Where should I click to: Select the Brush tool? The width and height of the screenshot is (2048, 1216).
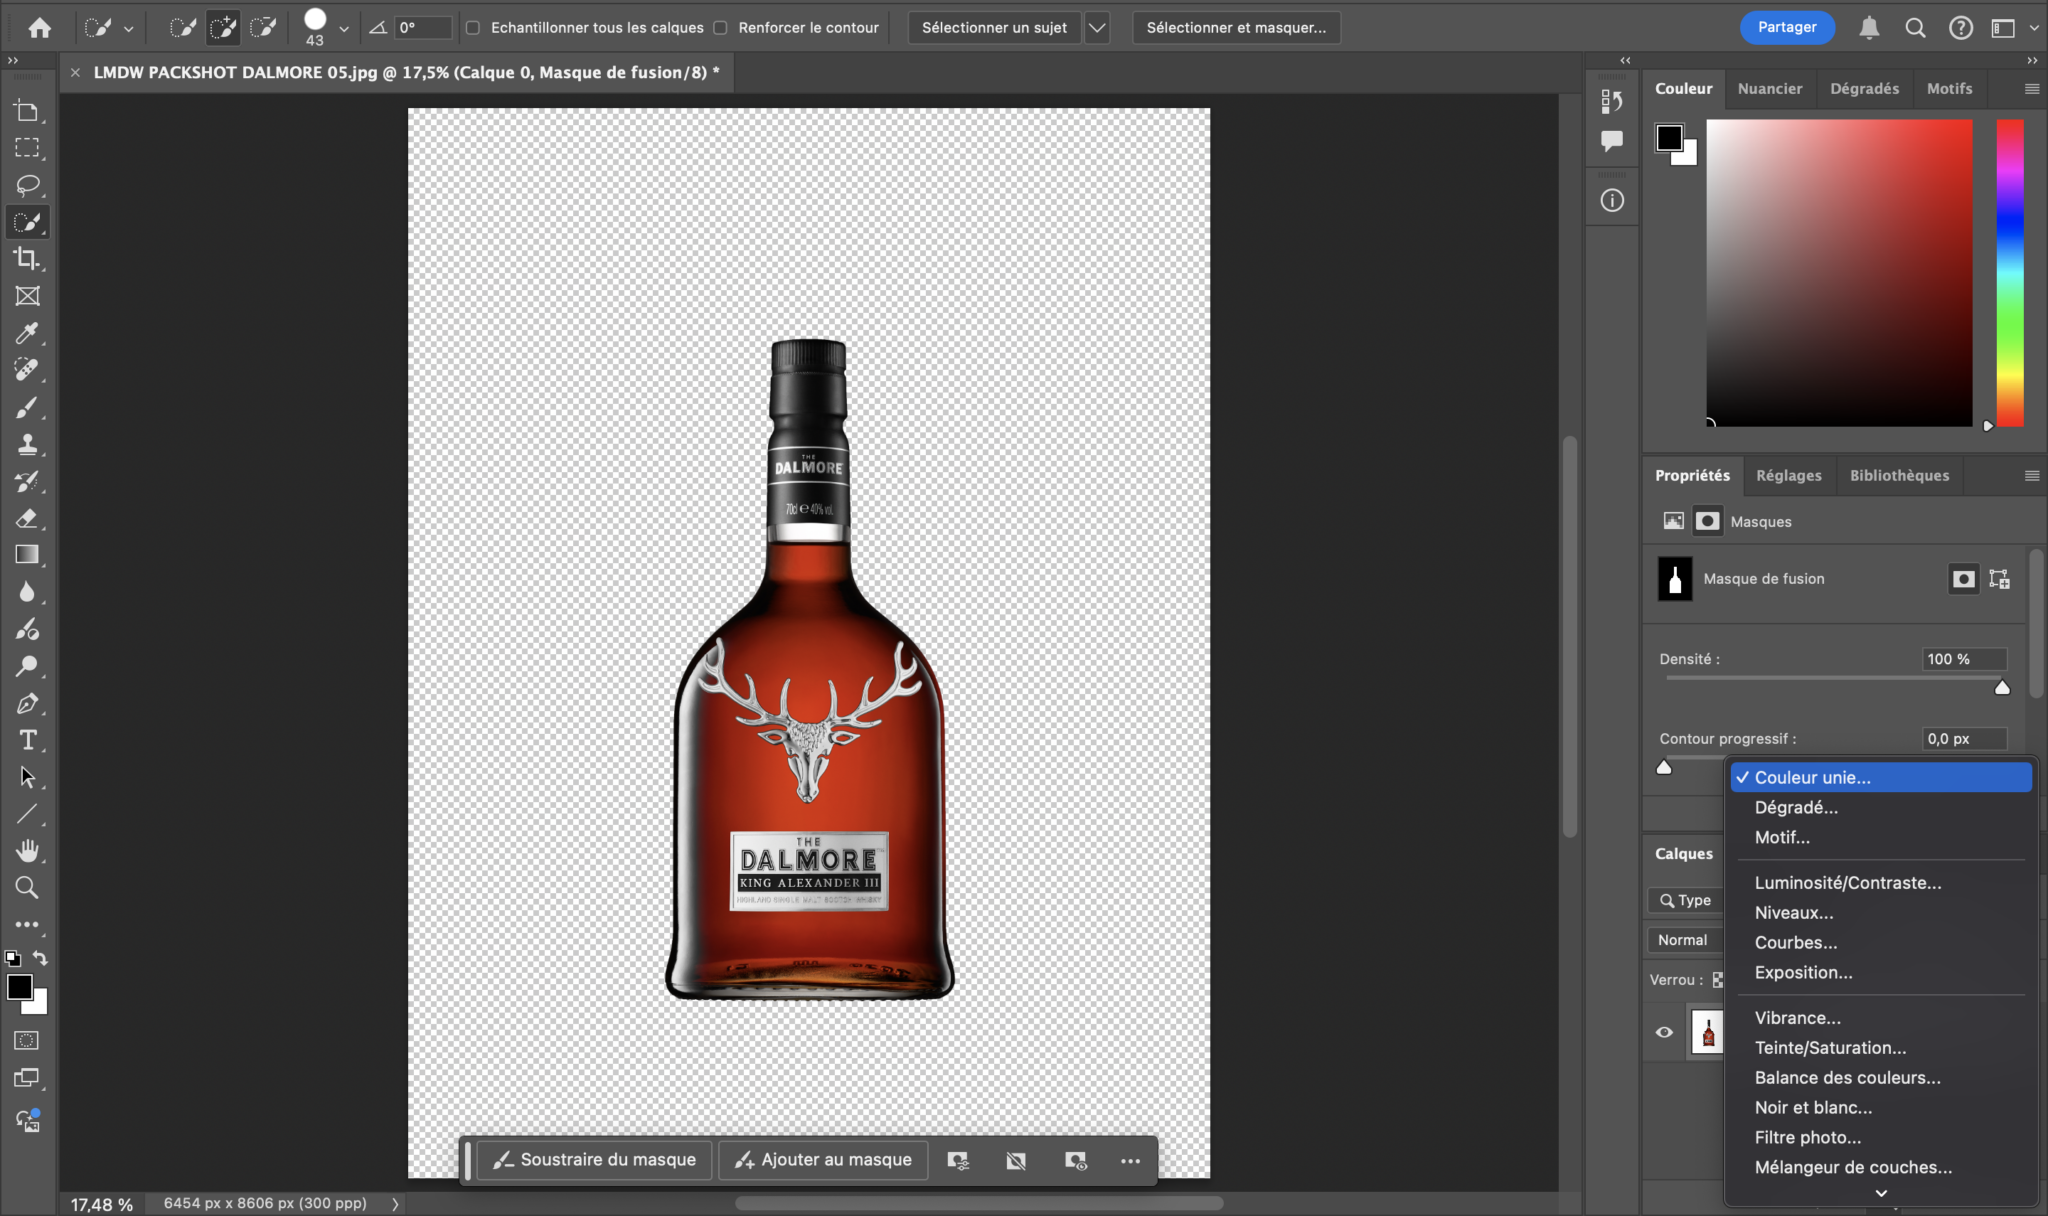pyautogui.click(x=28, y=407)
